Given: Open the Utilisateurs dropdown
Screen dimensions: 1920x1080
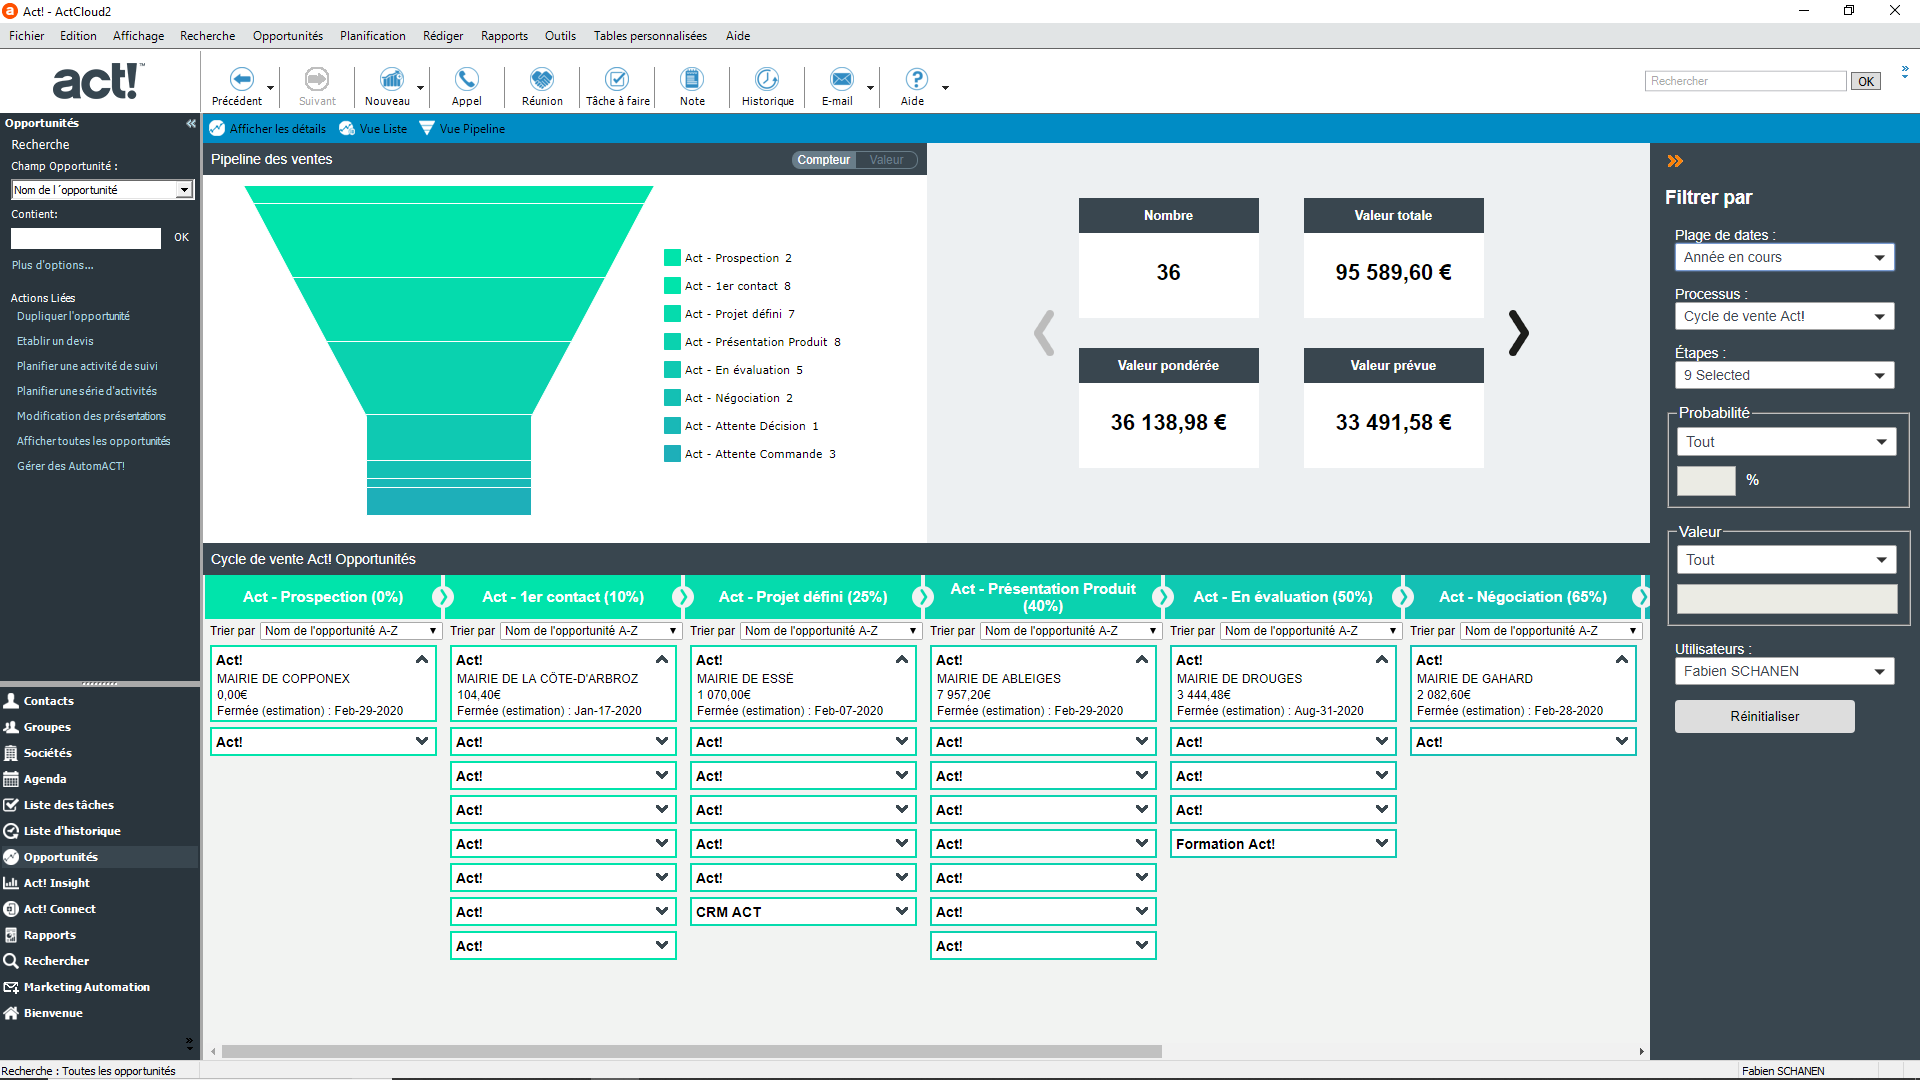Looking at the screenshot, I should pos(1784,671).
